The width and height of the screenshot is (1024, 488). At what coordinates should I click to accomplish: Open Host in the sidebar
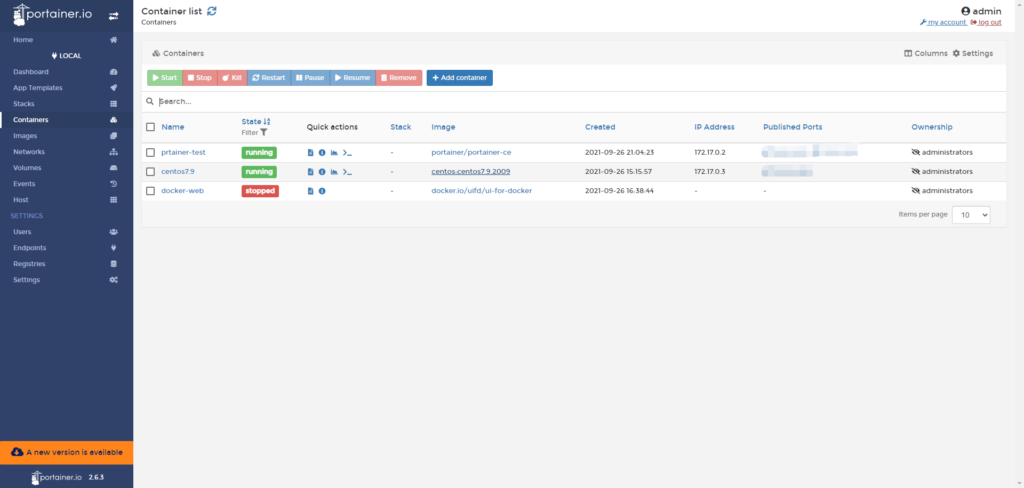tap(67, 200)
